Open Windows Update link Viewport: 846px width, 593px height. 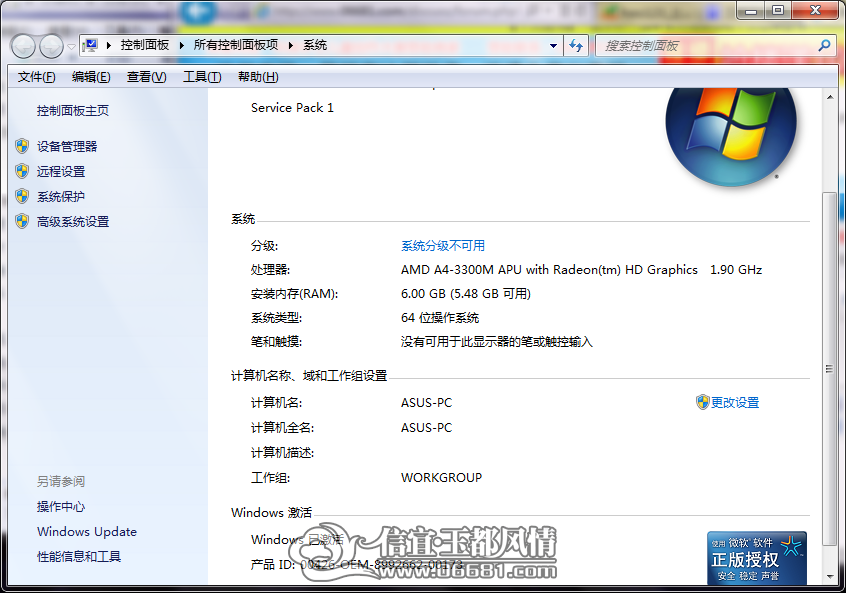(x=87, y=531)
